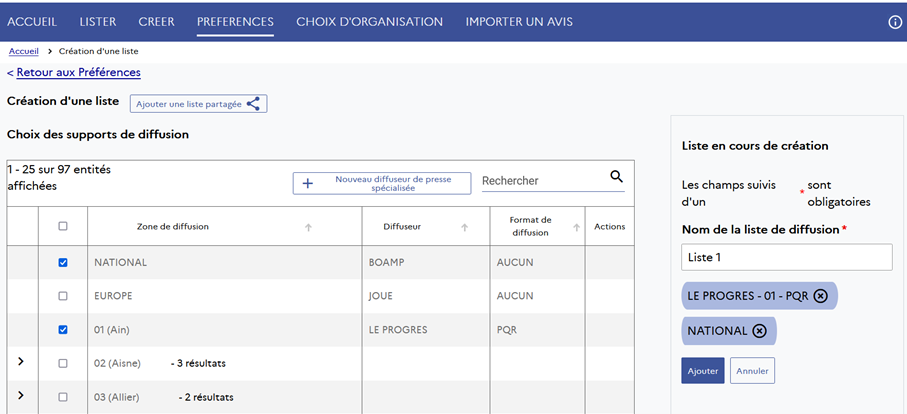The height and width of the screenshot is (414, 907).
Task: Check the 03 (Allier) row checkbox
Action: [x=63, y=397]
